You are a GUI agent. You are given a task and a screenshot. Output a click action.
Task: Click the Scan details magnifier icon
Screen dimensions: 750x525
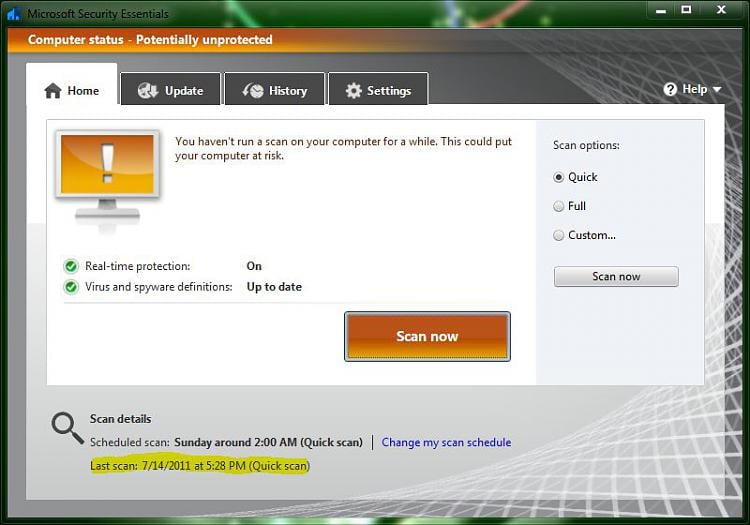[67, 428]
